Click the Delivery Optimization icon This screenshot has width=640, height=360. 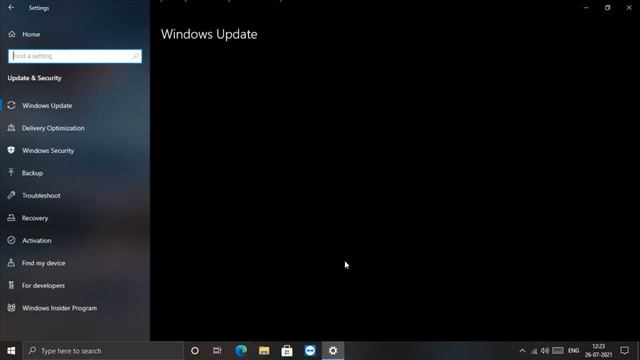(11, 128)
